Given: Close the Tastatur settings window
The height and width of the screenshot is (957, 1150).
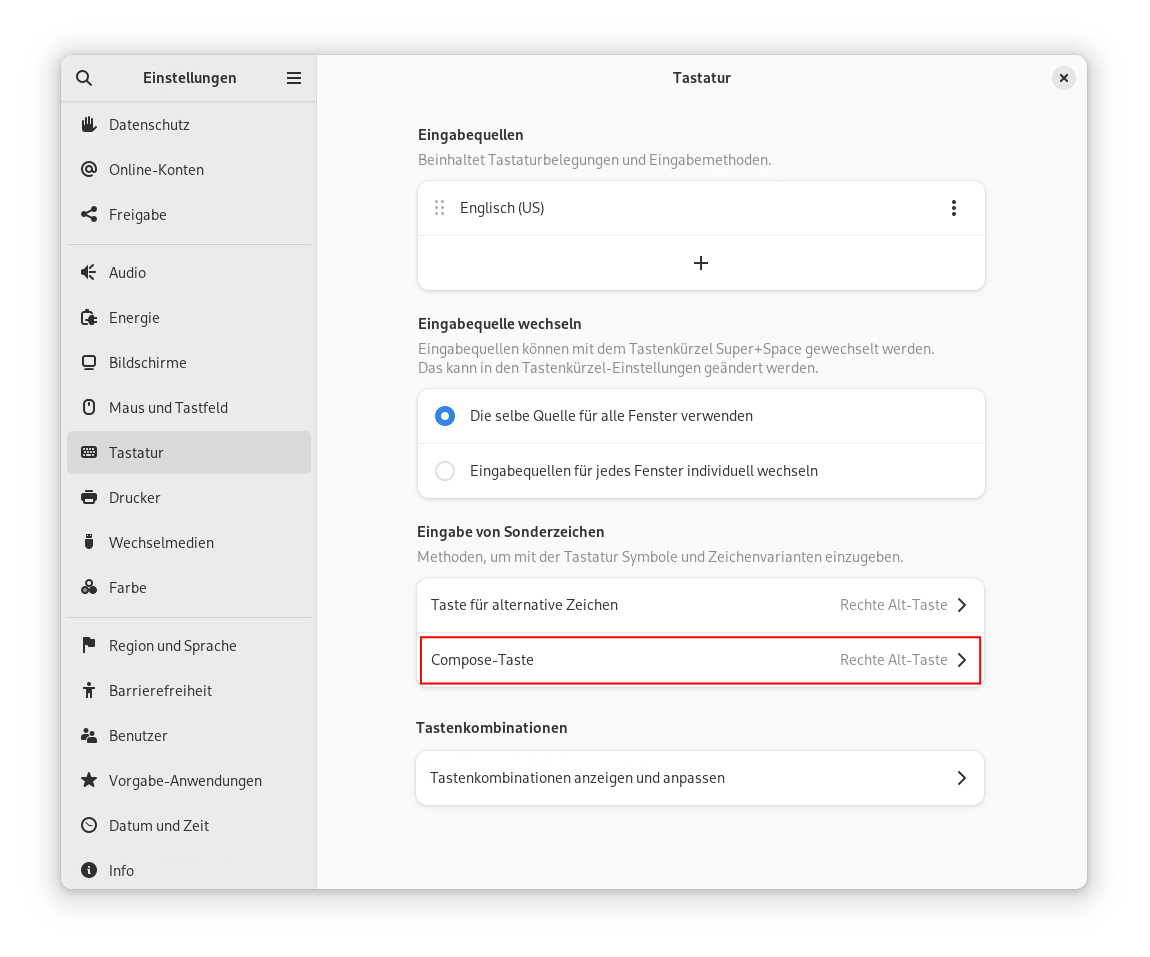Looking at the screenshot, I should coord(1063,78).
